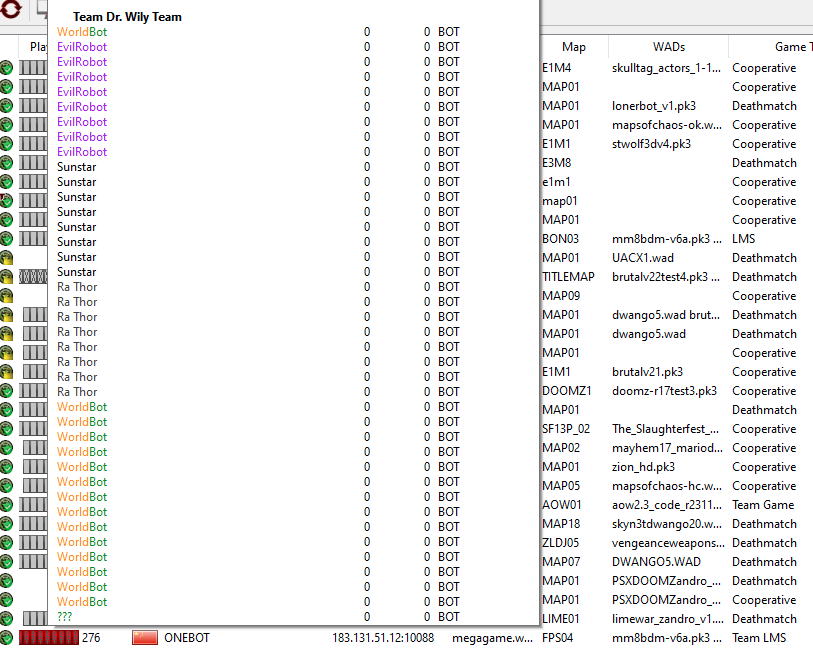The width and height of the screenshot is (813, 648).
Task: Click the locked server icon in TITLEMAP row
Action: pos(6,277)
